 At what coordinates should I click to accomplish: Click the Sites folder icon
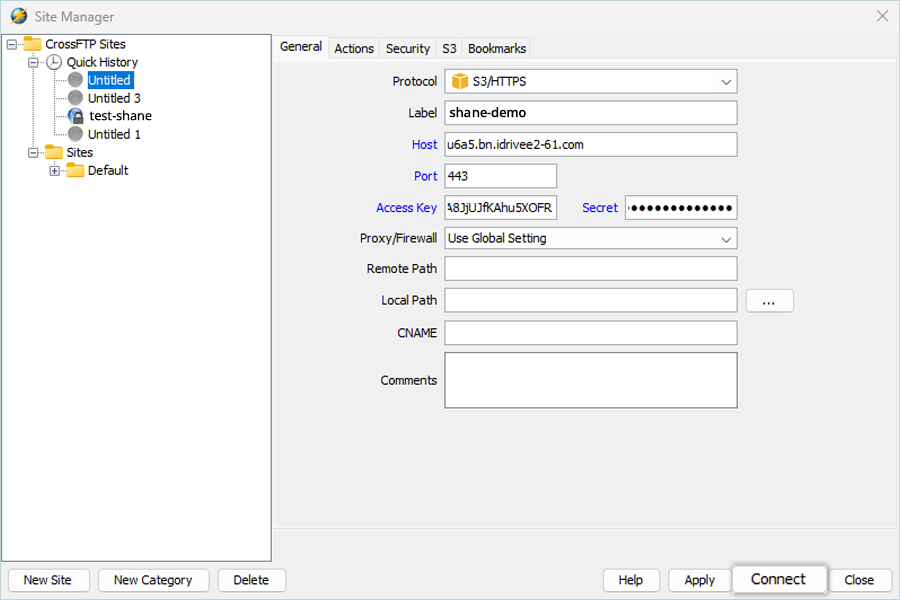pyautogui.click(x=54, y=152)
